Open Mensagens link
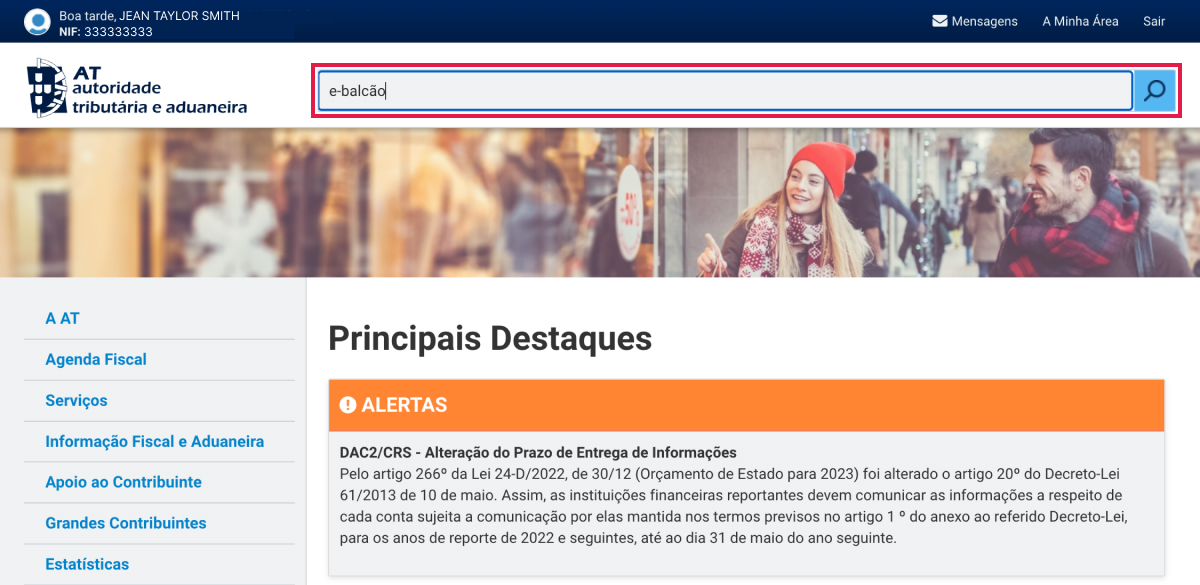This screenshot has height=585, width=1200. click(985, 21)
